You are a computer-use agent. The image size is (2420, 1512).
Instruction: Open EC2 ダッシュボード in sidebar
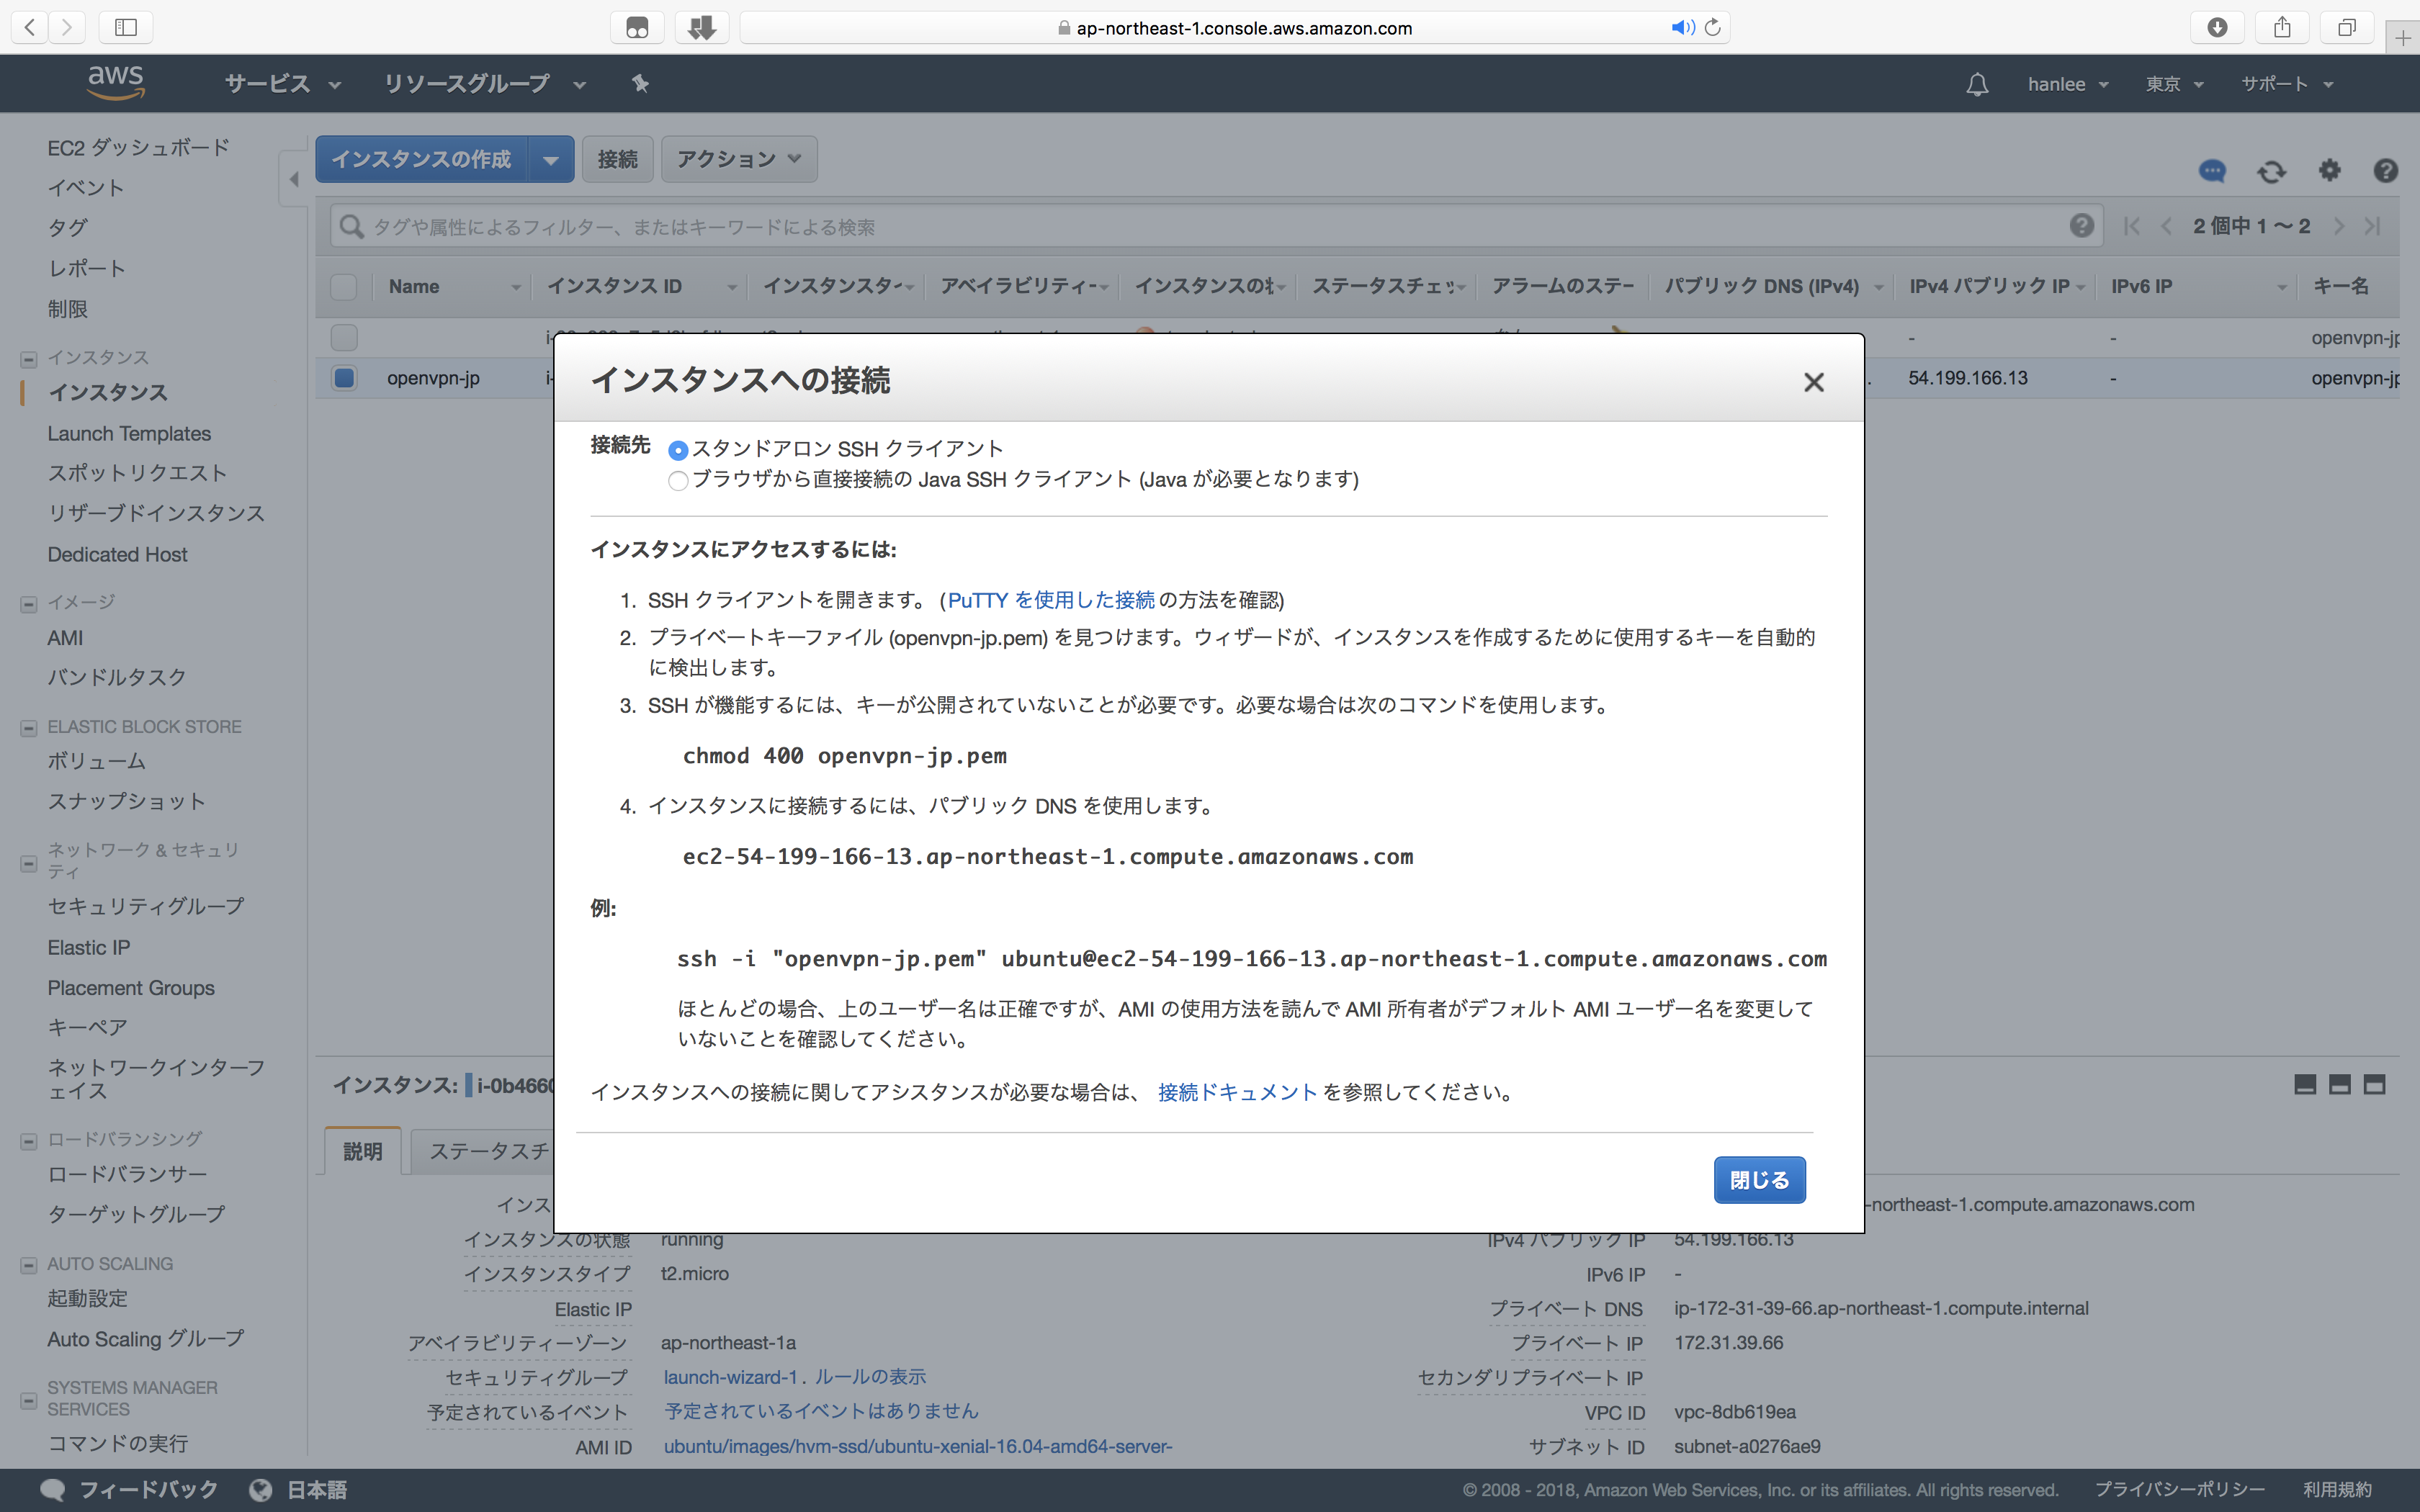(138, 147)
